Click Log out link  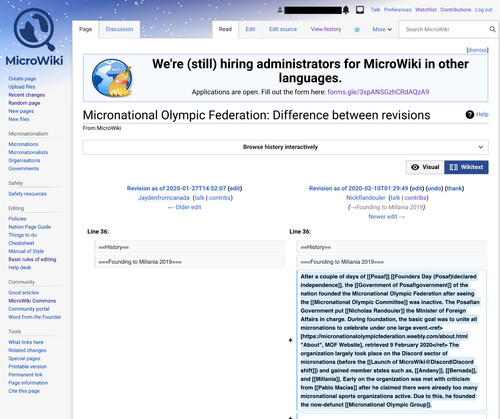coord(484,10)
